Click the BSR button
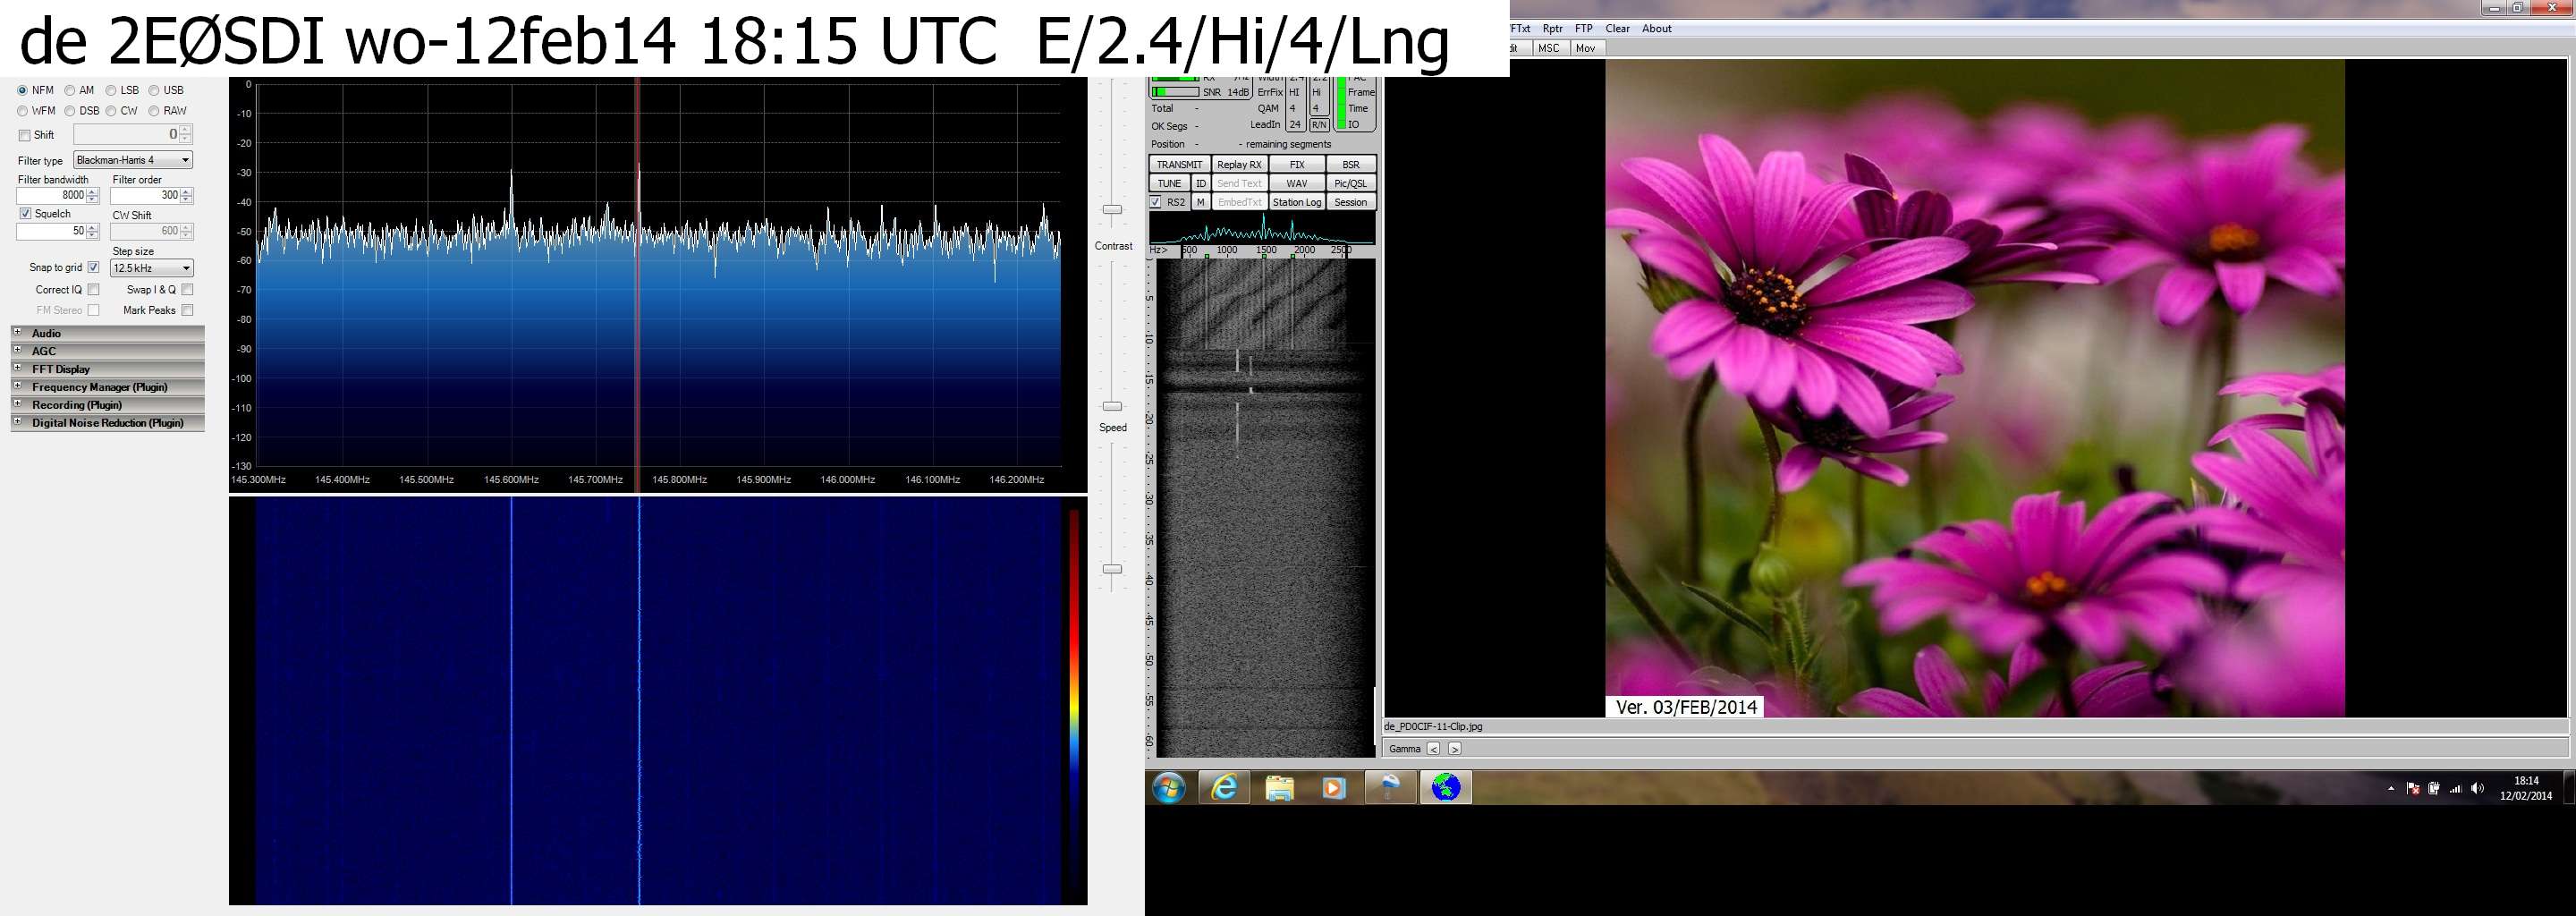 click(1351, 165)
